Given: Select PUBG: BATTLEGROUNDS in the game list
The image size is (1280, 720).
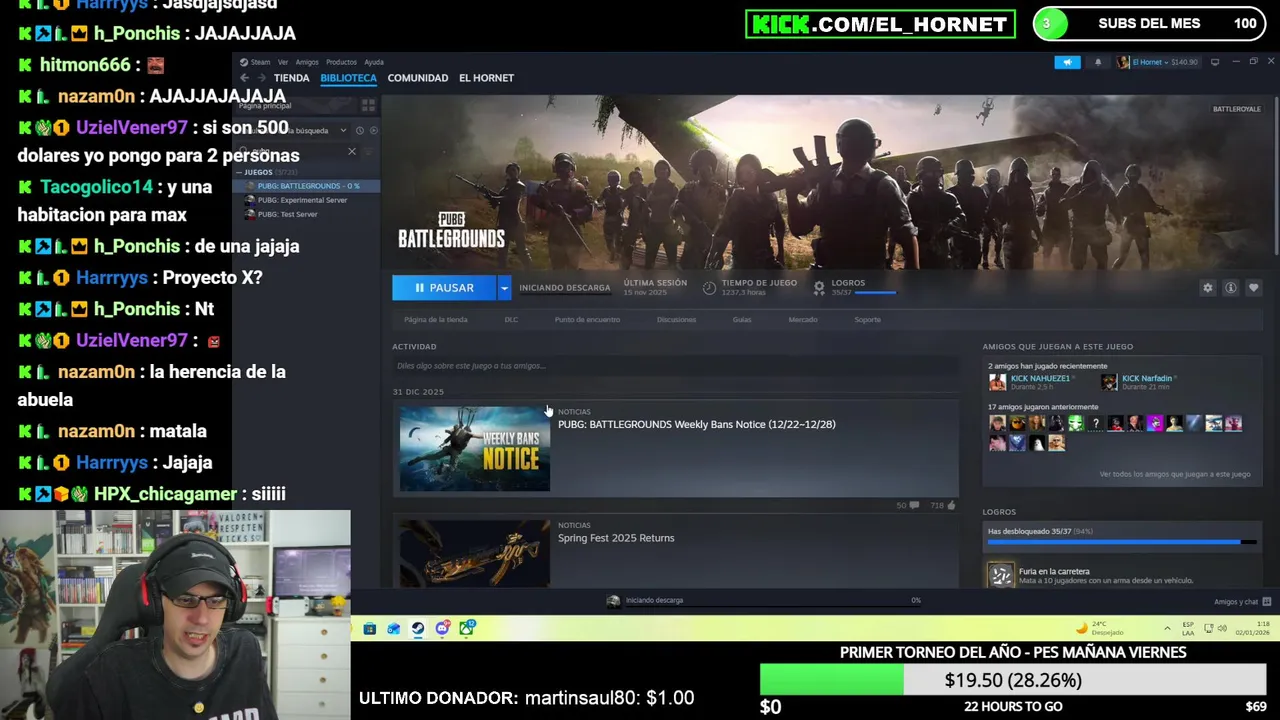Looking at the screenshot, I should click(306, 186).
